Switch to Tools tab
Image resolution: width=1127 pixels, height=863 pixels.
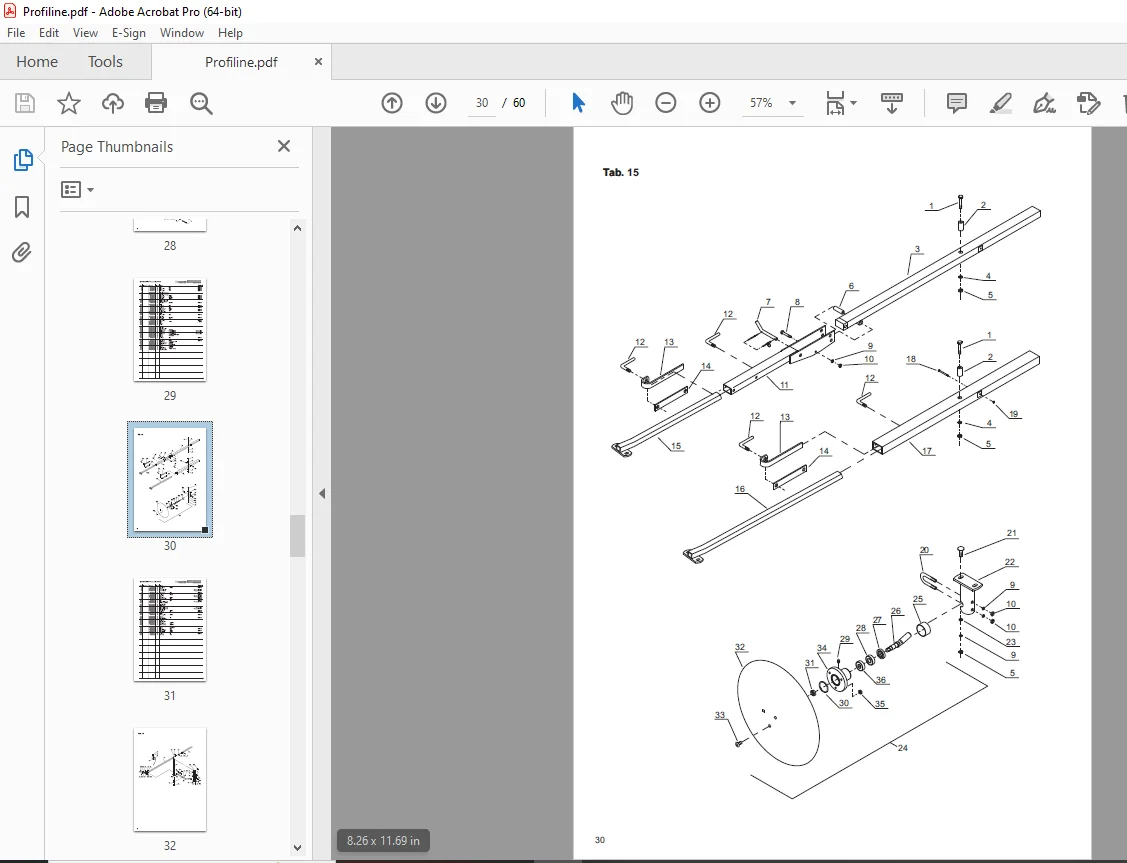[105, 62]
